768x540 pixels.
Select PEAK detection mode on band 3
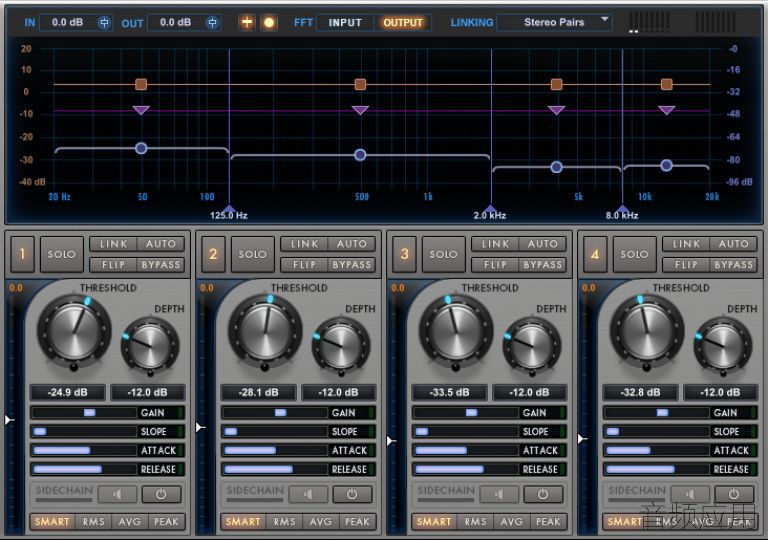(548, 522)
